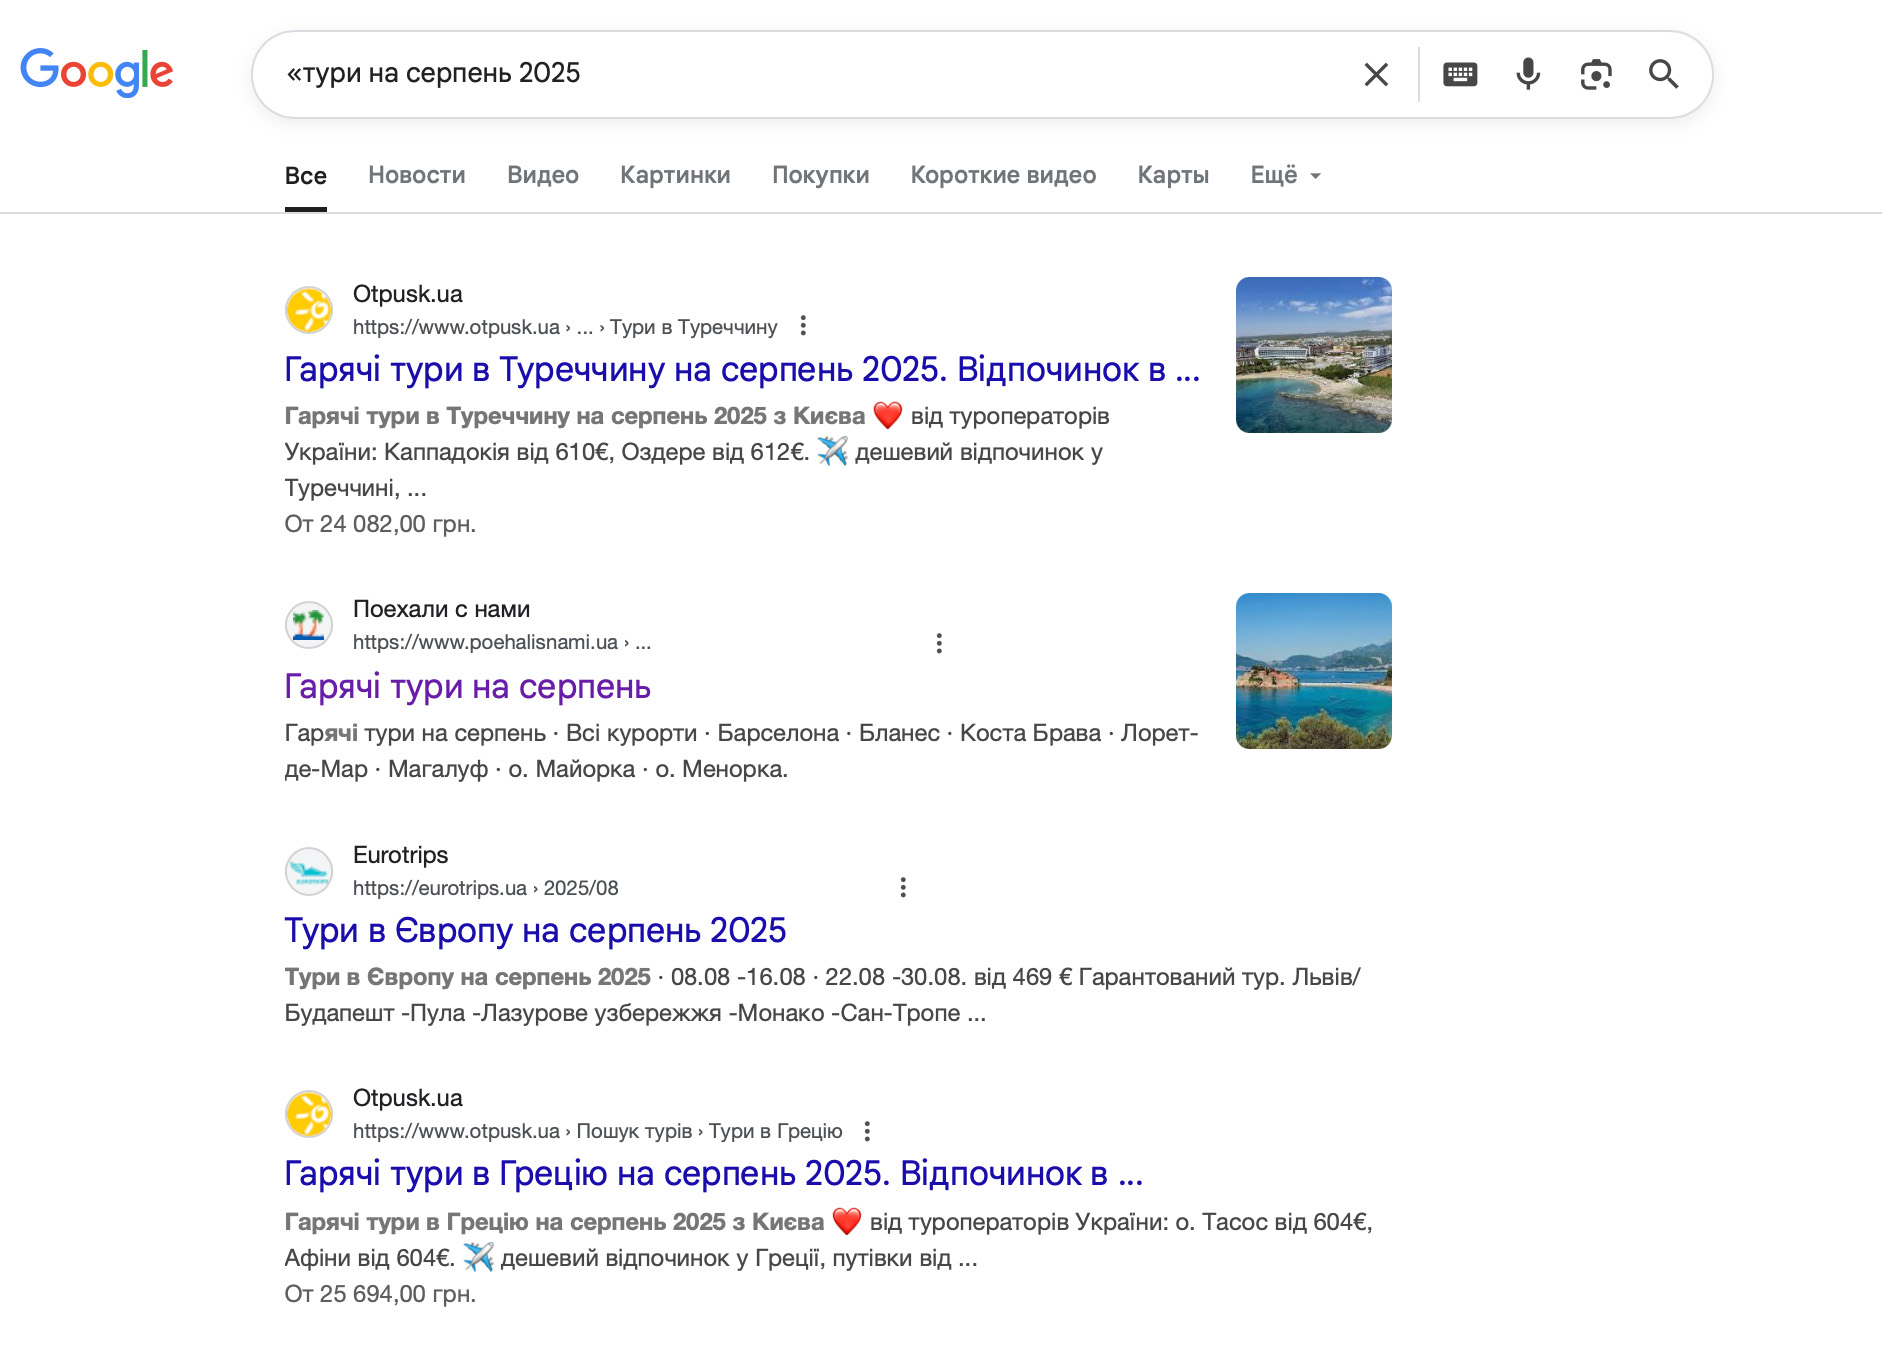Open more options for eurotrips.ua result
1882x1352 pixels.
click(903, 888)
